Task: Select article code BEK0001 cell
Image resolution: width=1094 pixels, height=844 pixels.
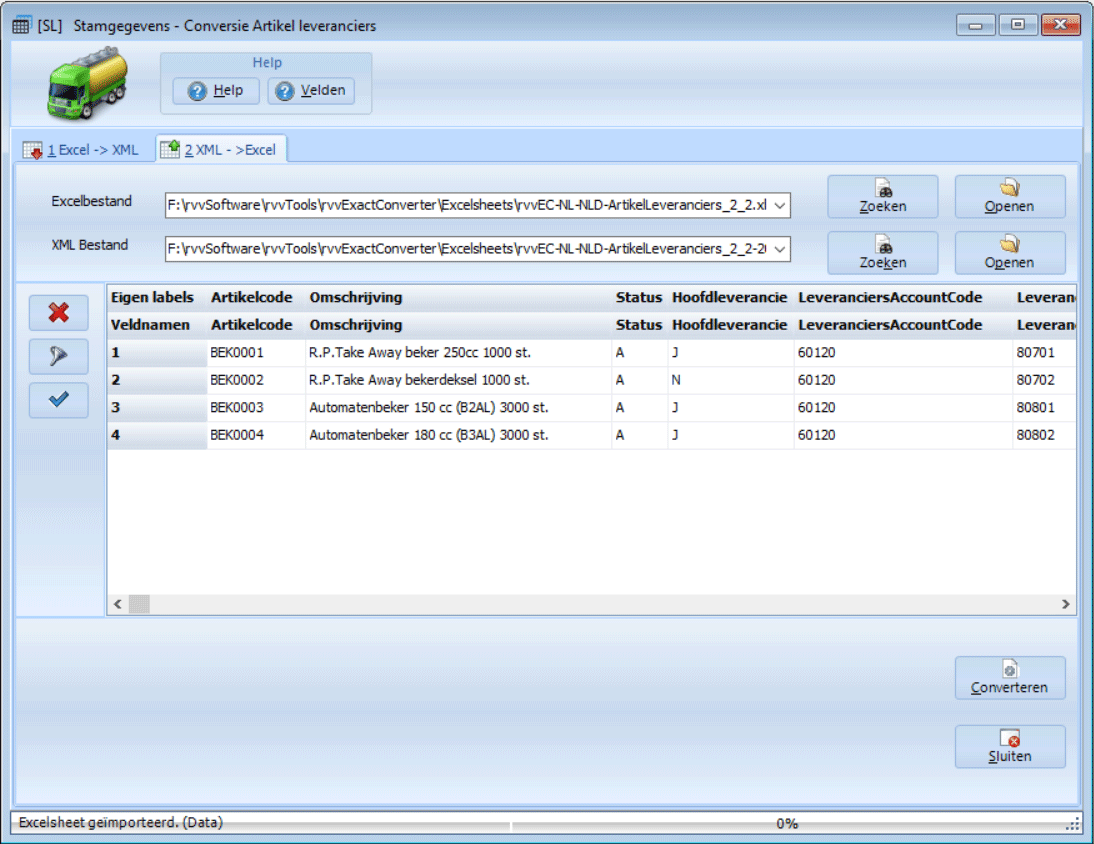Action: click(x=256, y=353)
